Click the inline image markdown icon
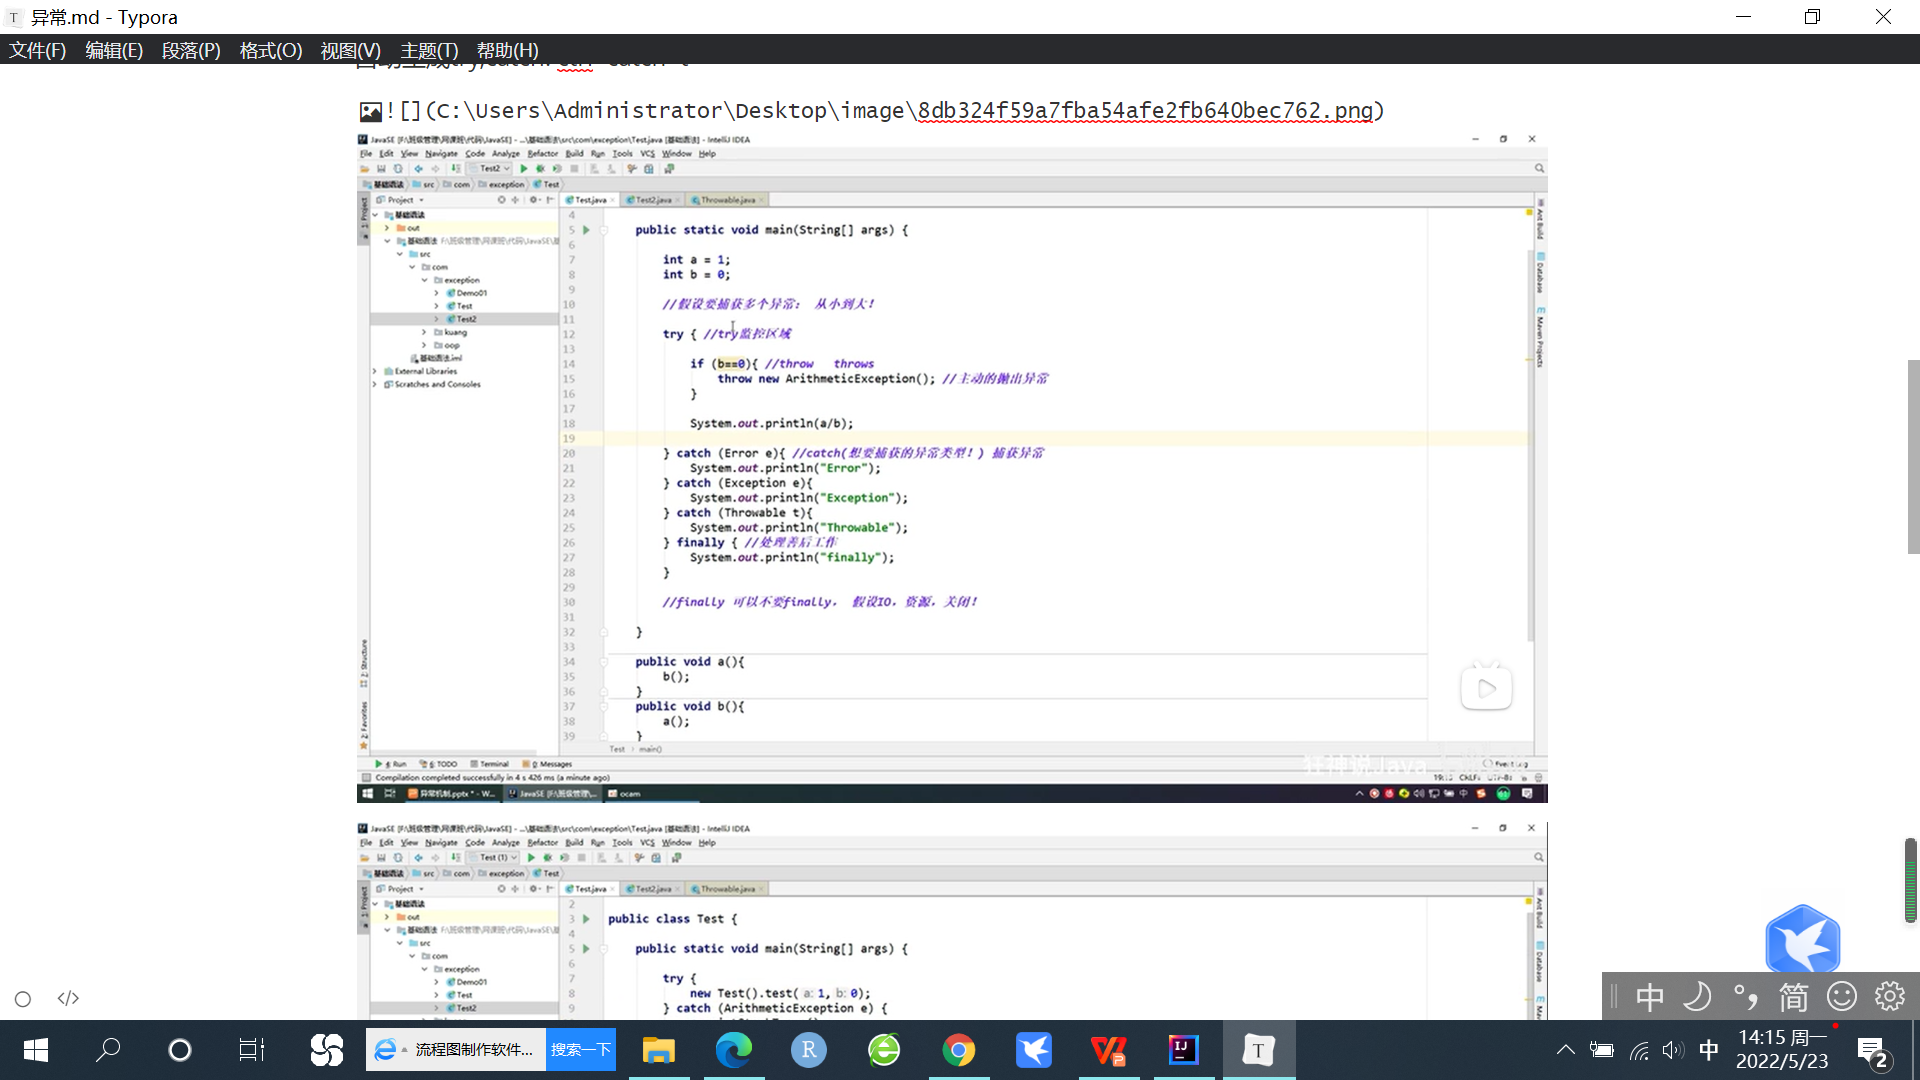This screenshot has width=1920, height=1080. click(x=370, y=112)
